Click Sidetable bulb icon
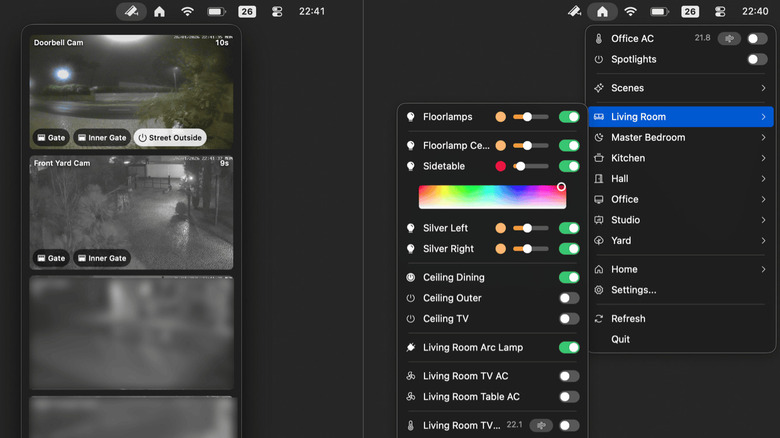The height and width of the screenshot is (438, 780). 410,166
